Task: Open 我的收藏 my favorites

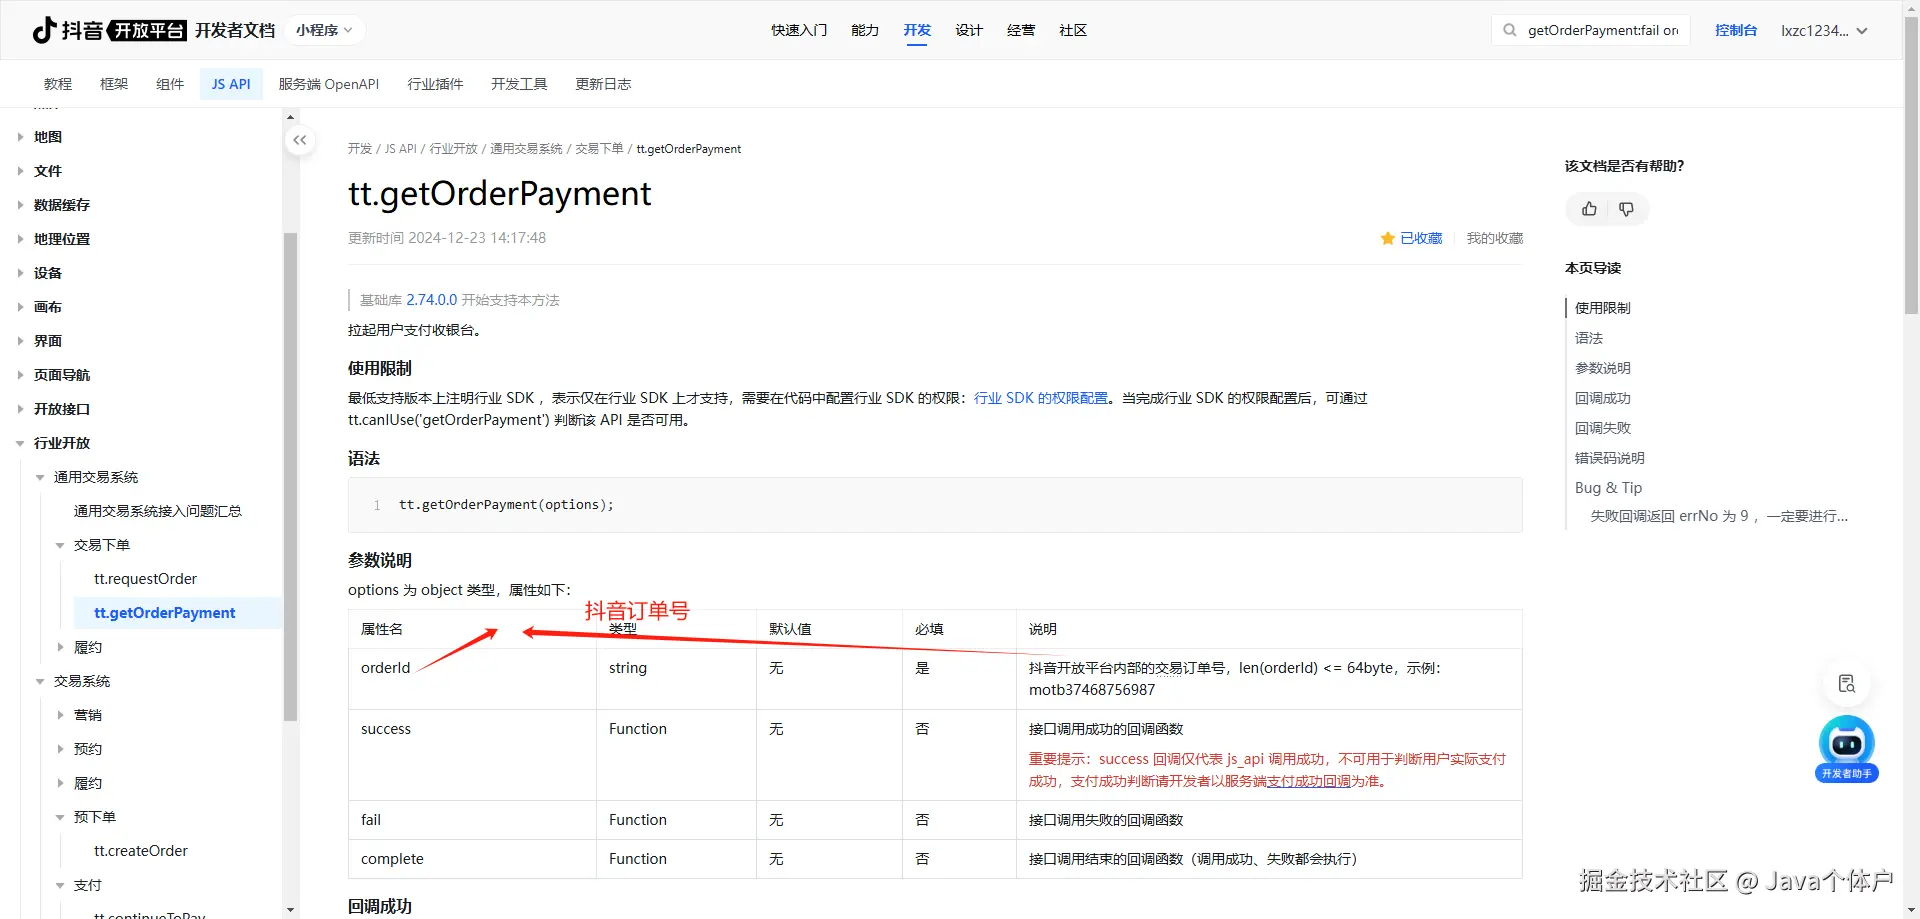Action: [1495, 238]
